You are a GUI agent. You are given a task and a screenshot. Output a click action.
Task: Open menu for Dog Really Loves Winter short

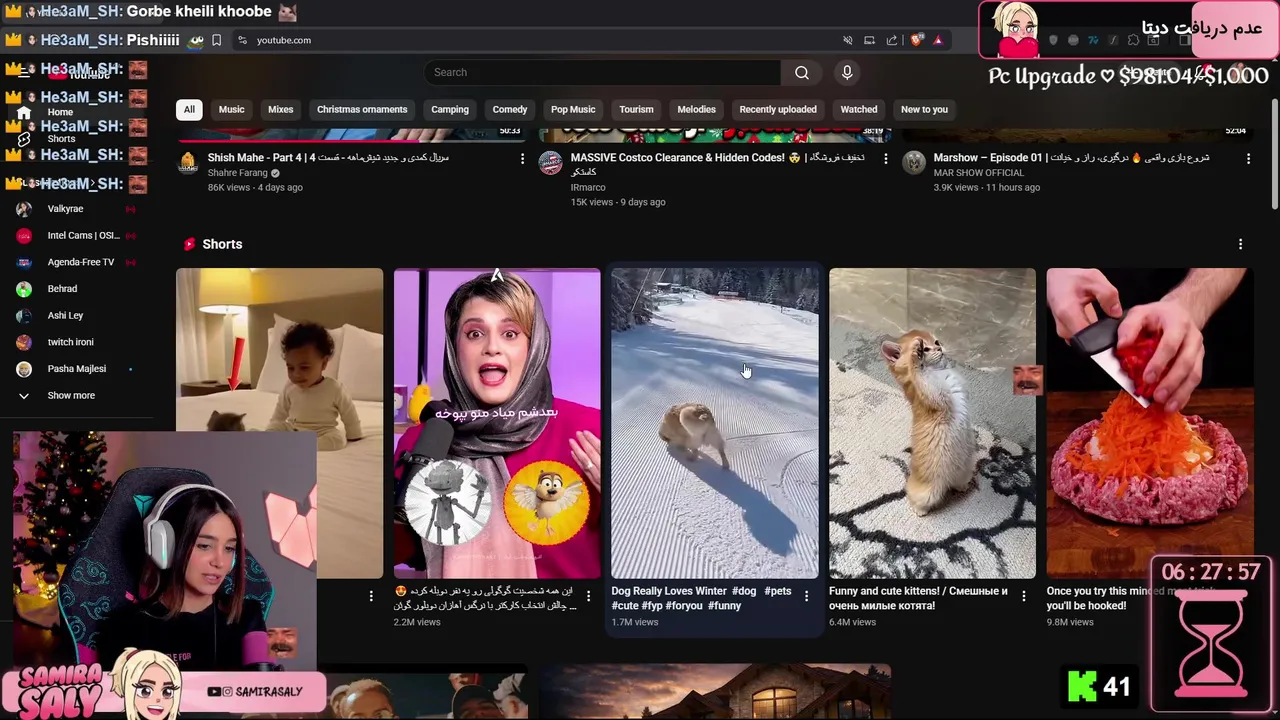click(x=806, y=596)
